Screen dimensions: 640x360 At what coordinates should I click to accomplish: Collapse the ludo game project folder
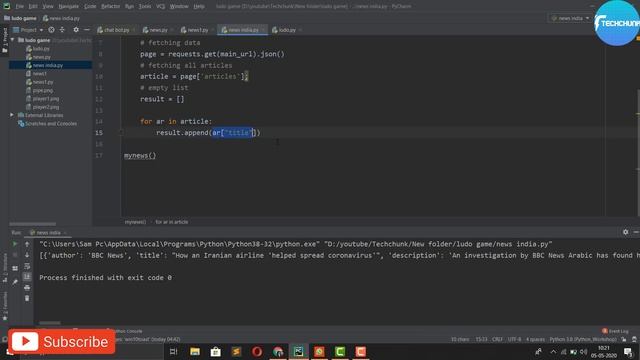(12, 40)
